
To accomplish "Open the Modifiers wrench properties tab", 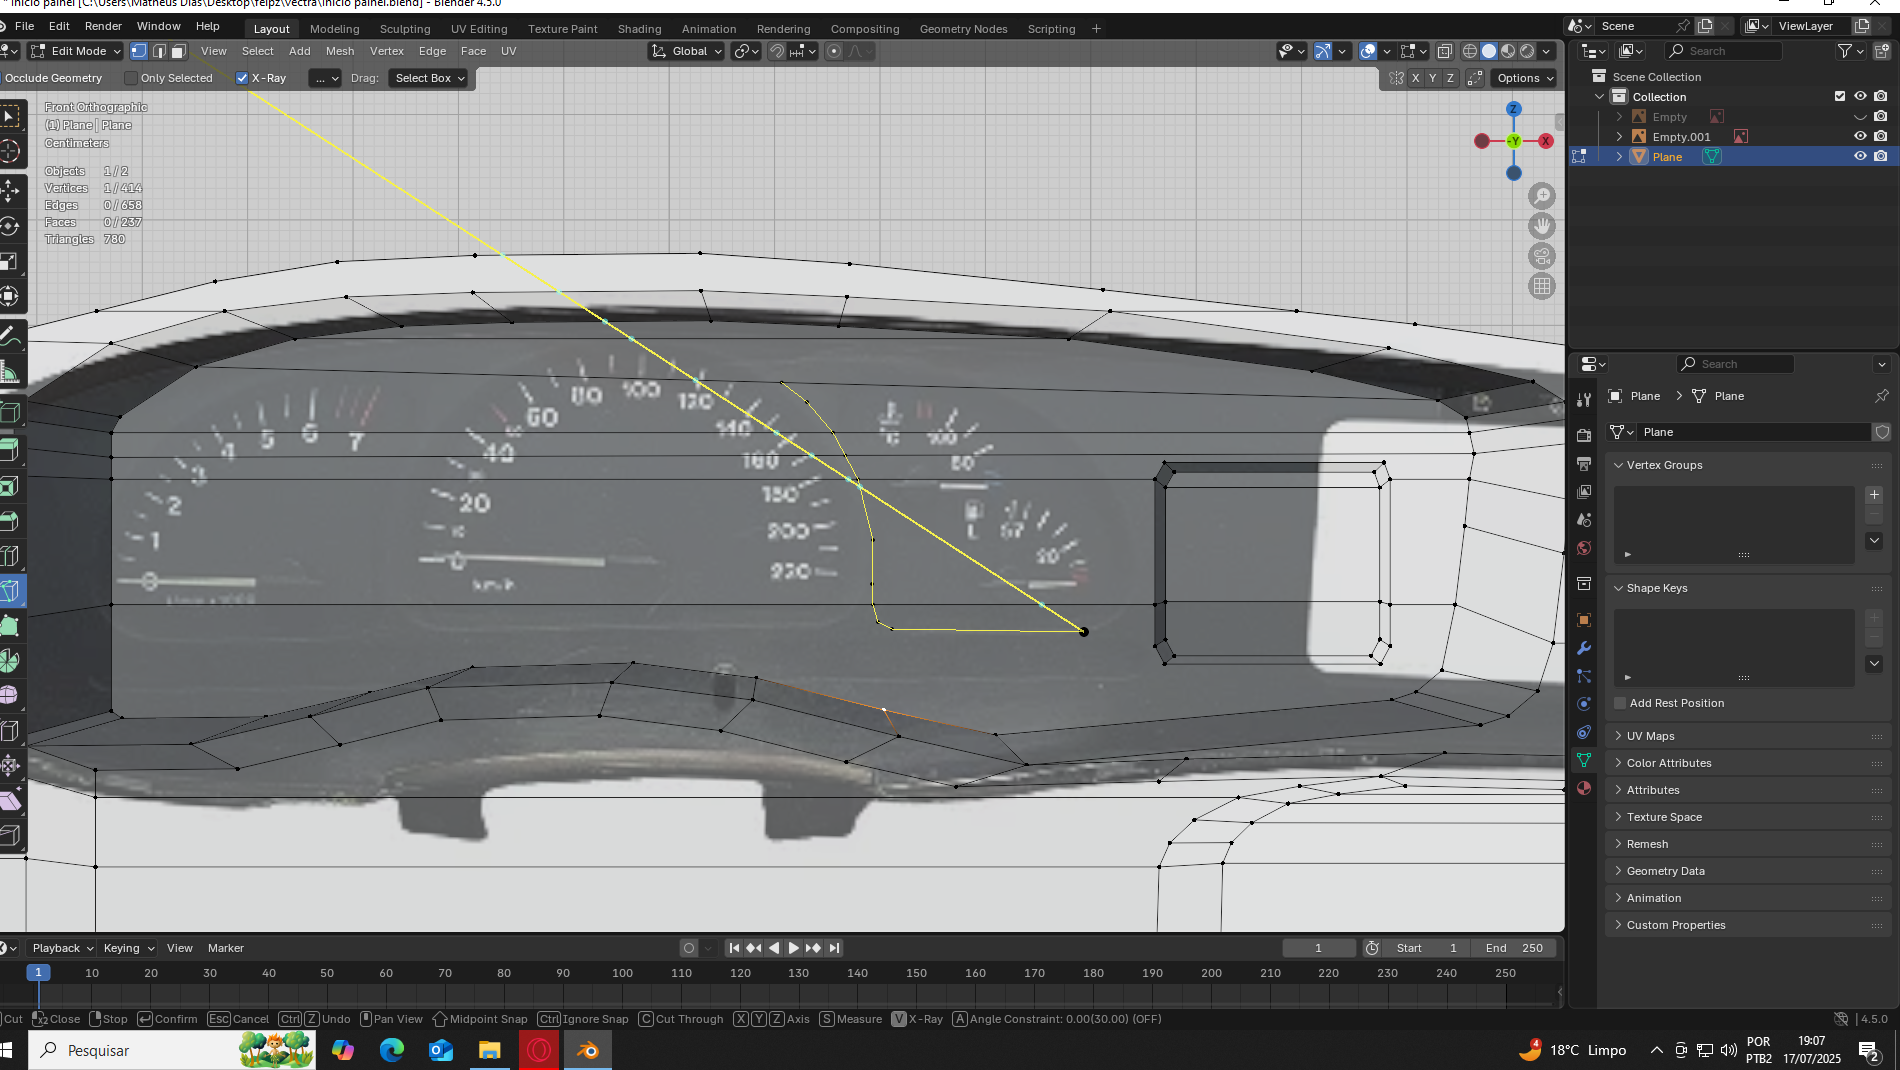I will click(1584, 648).
